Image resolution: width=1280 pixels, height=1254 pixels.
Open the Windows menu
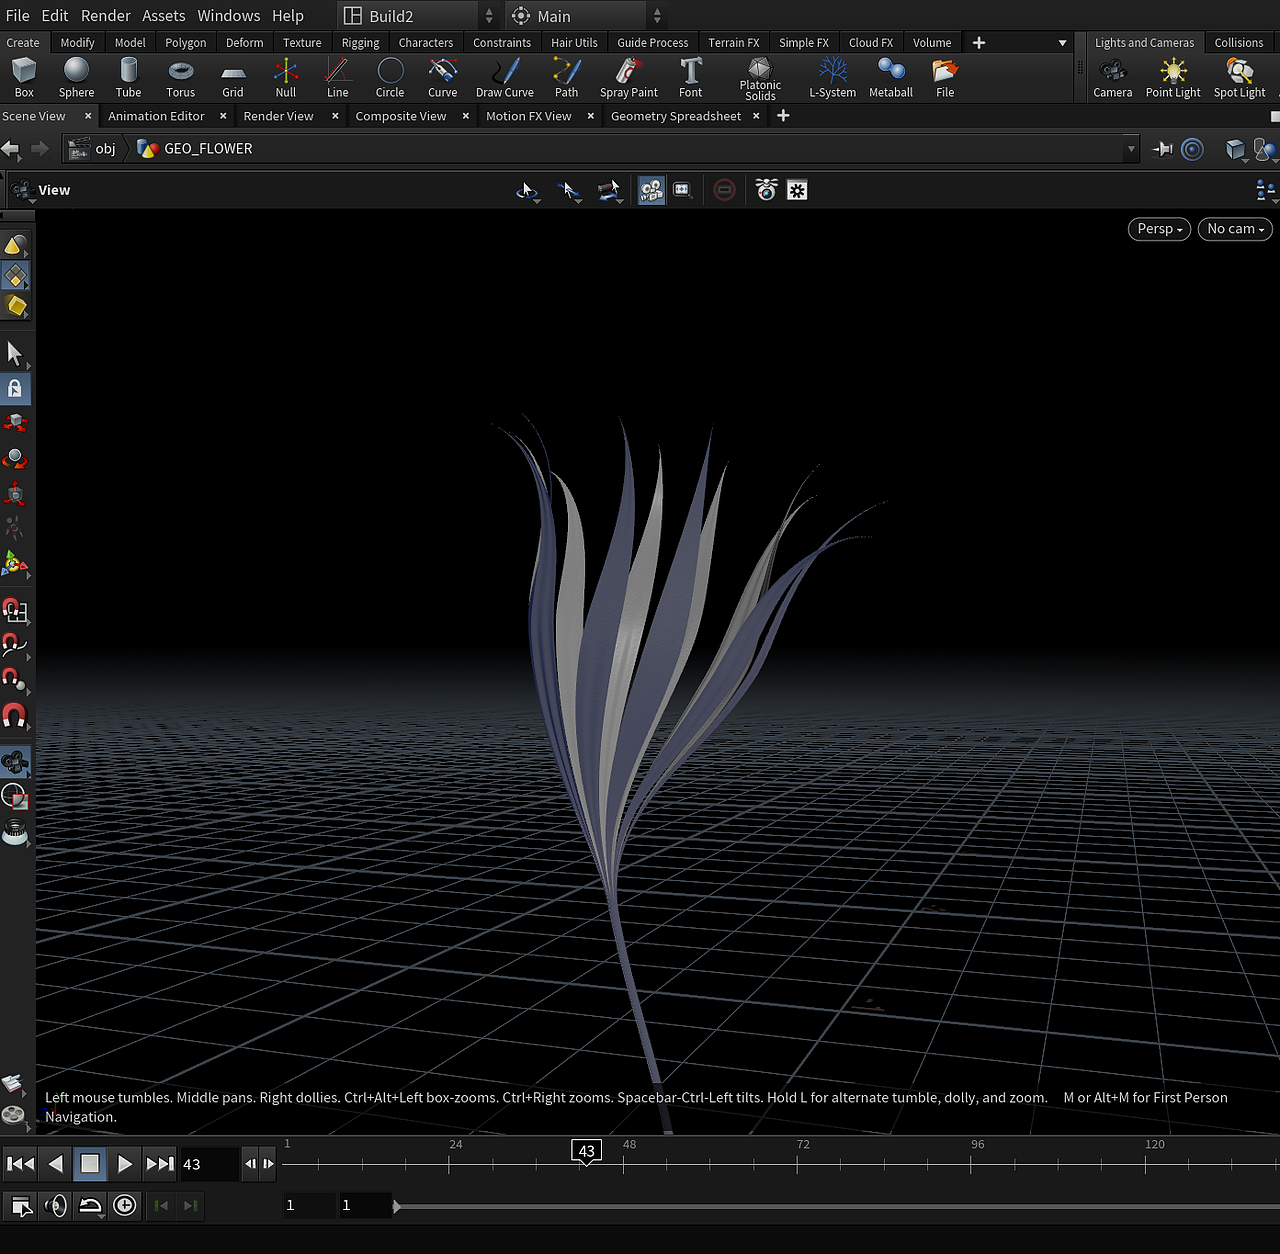[229, 16]
